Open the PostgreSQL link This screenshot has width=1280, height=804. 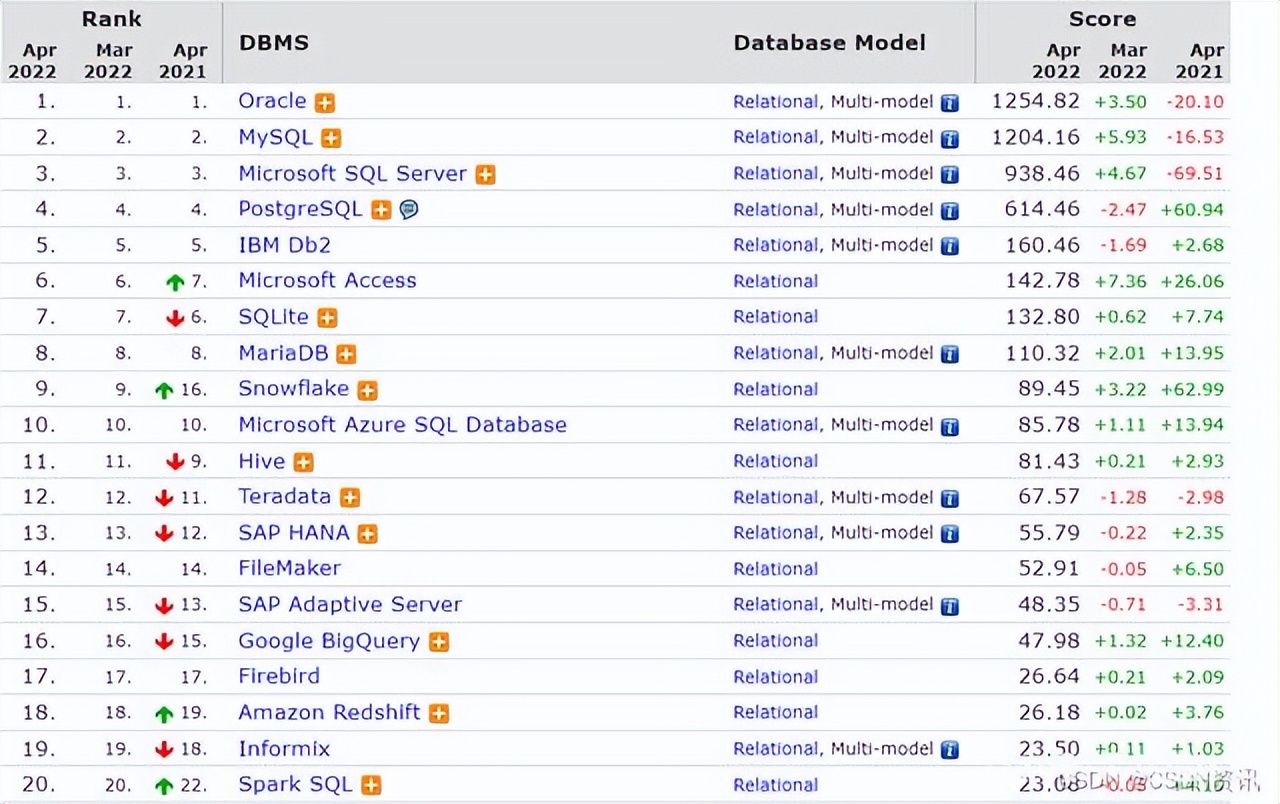tap(300, 209)
